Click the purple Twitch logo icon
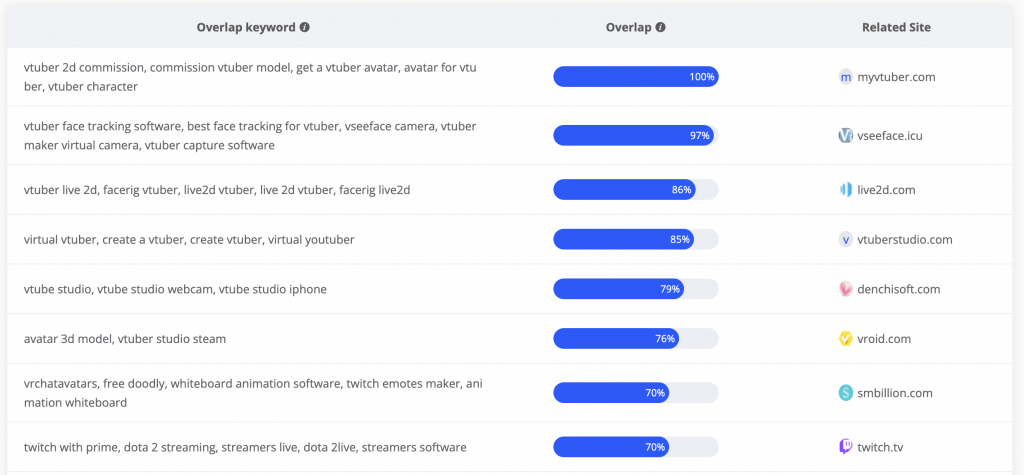Viewport: 1024px width, 475px height. tap(846, 448)
